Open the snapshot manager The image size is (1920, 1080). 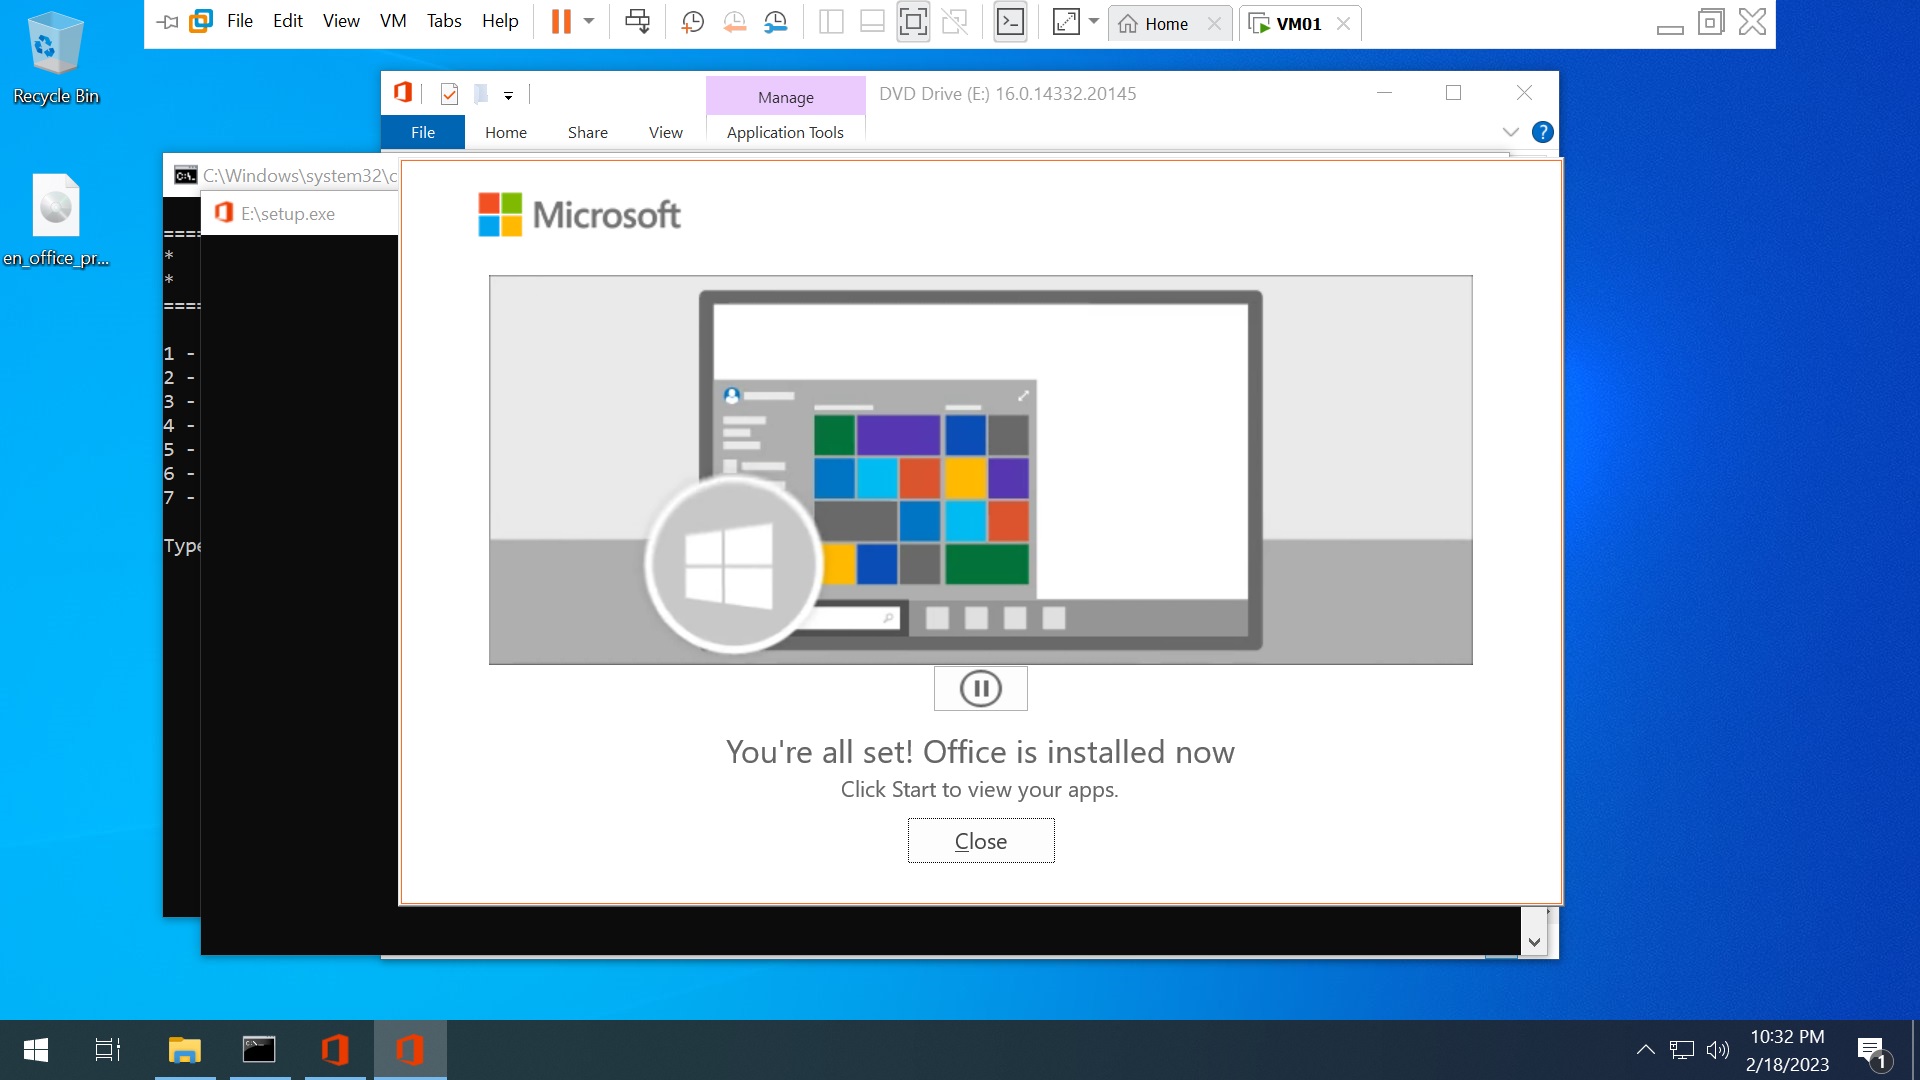tap(775, 22)
